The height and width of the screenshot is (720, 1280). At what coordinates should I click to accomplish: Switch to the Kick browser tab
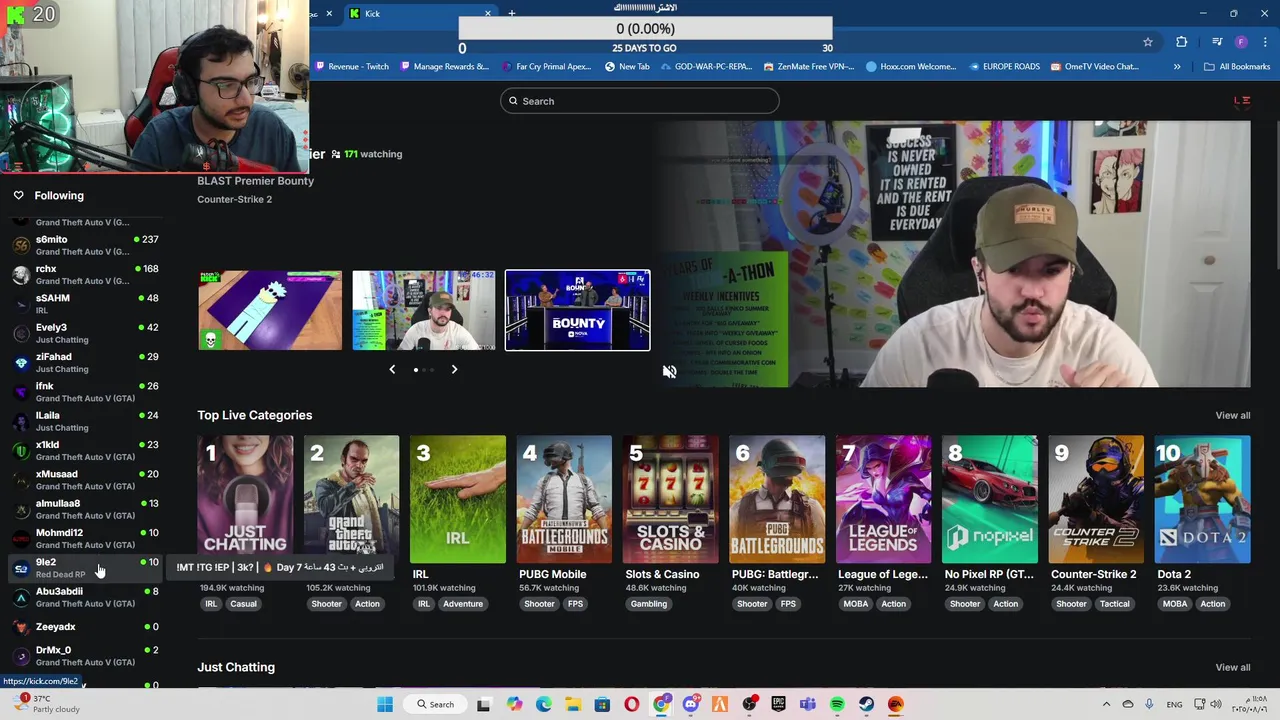pyautogui.click(x=420, y=13)
